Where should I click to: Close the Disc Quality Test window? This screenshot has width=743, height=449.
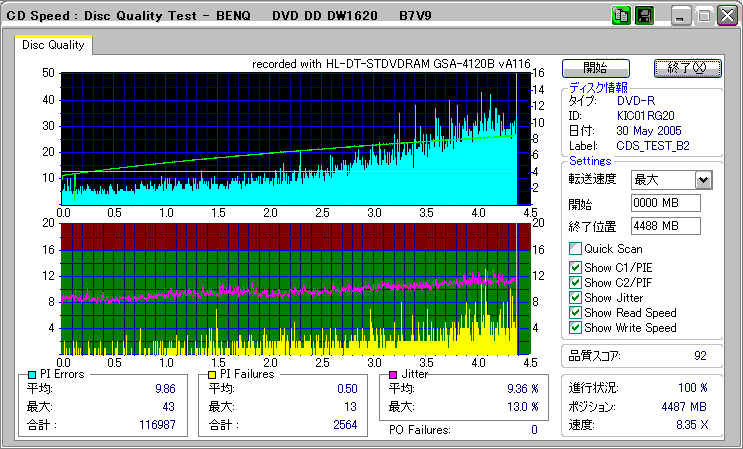[x=727, y=17]
